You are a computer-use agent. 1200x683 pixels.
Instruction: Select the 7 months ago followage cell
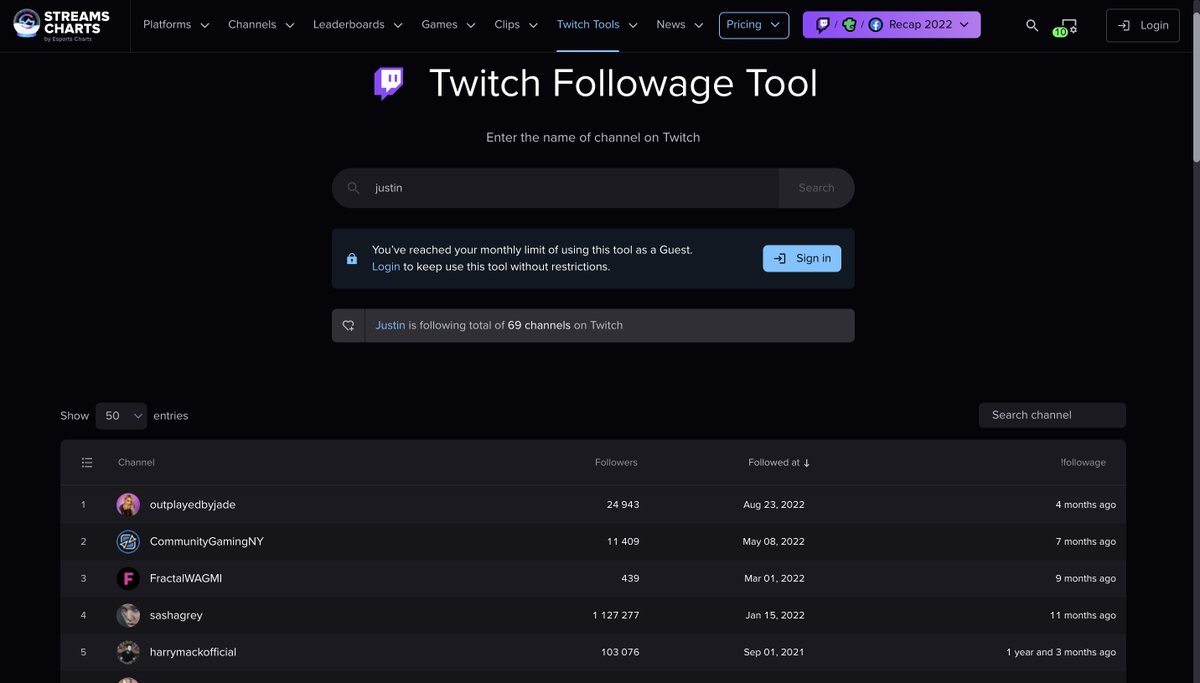tap(1086, 542)
